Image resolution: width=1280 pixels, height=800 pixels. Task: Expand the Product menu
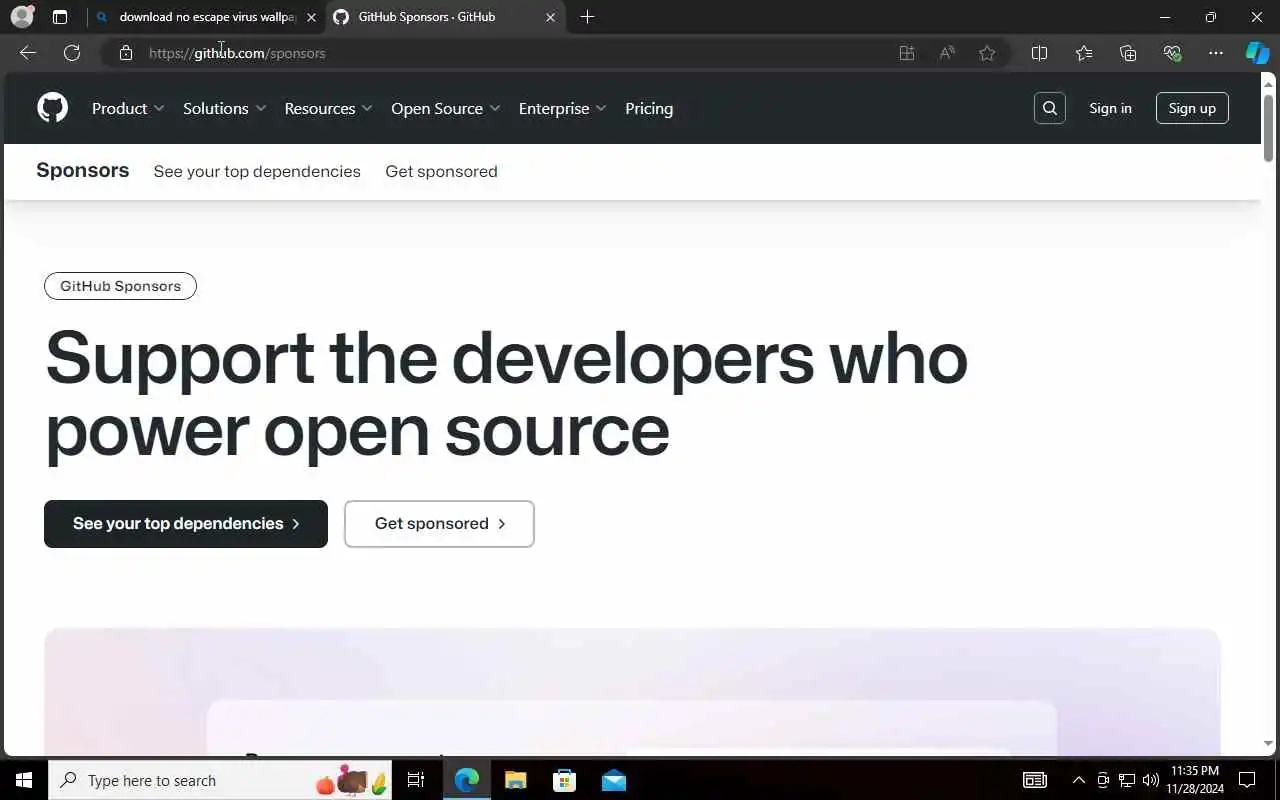click(x=128, y=108)
